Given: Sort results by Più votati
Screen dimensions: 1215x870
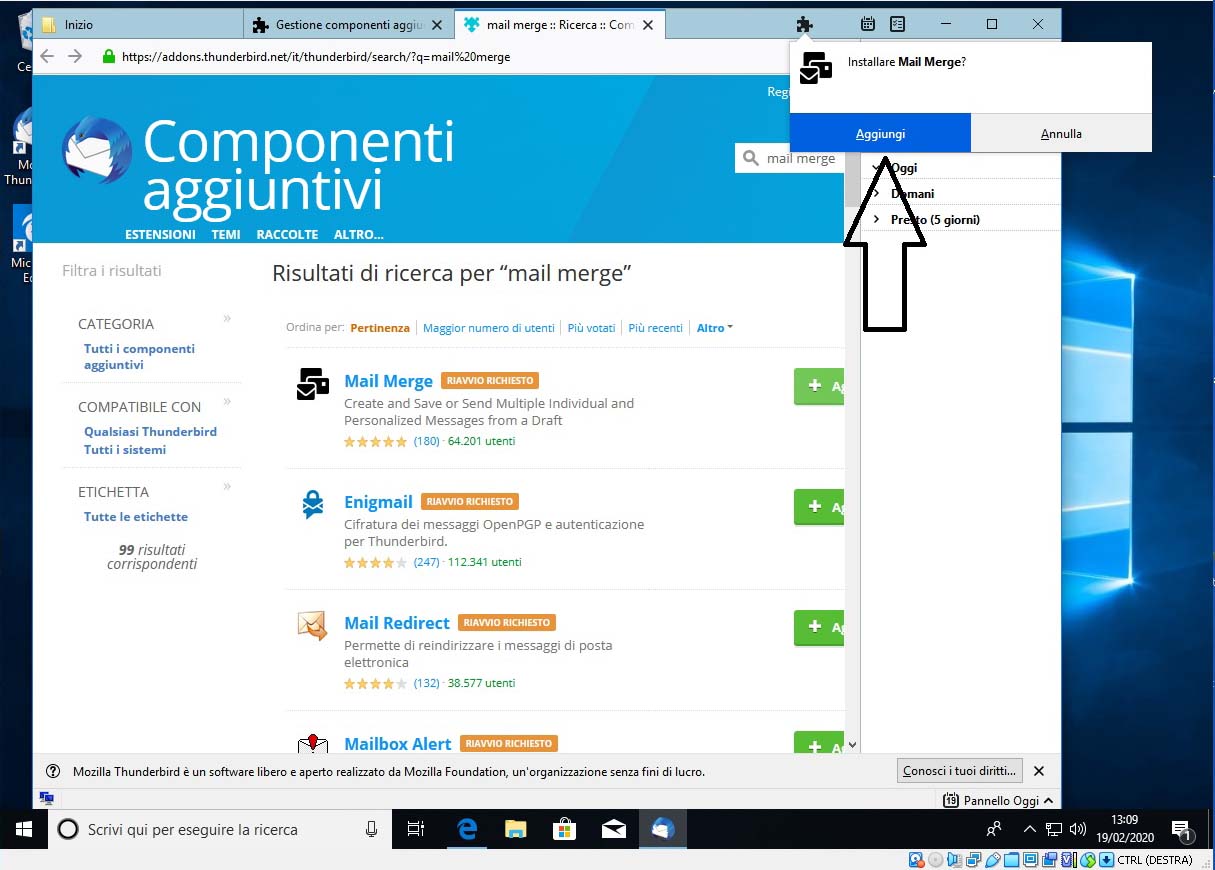Looking at the screenshot, I should 591,328.
